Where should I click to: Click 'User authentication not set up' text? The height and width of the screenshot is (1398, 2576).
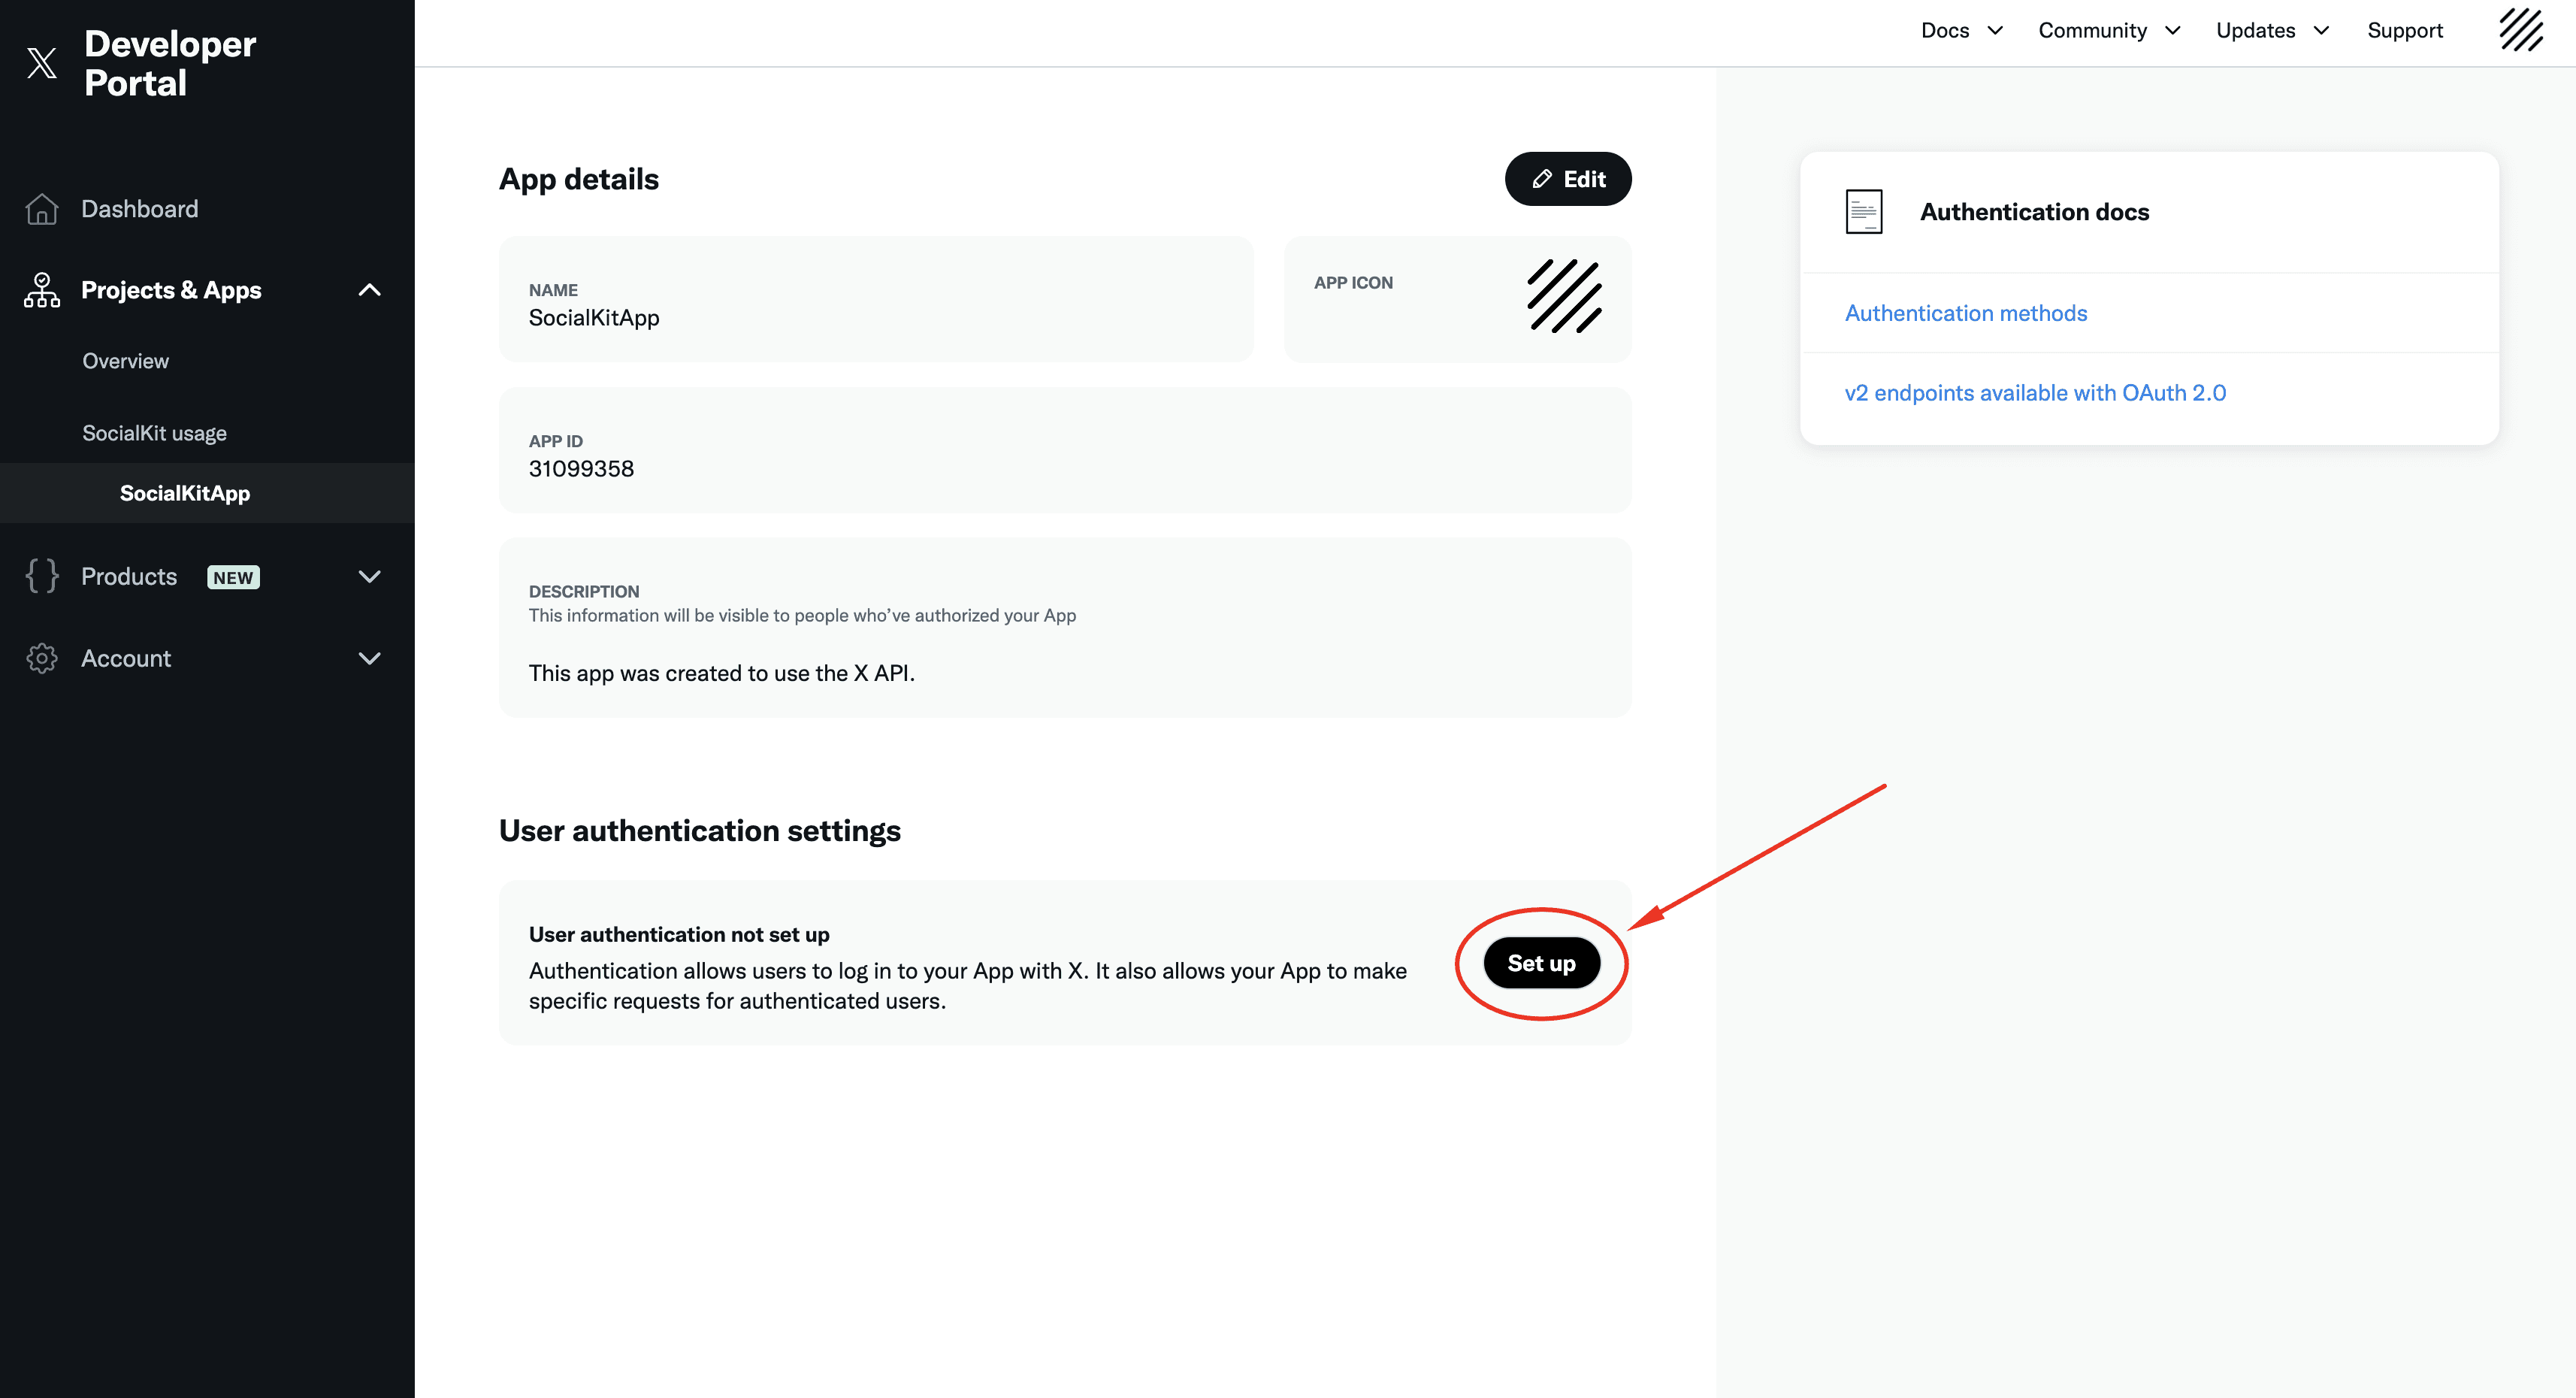coord(679,934)
